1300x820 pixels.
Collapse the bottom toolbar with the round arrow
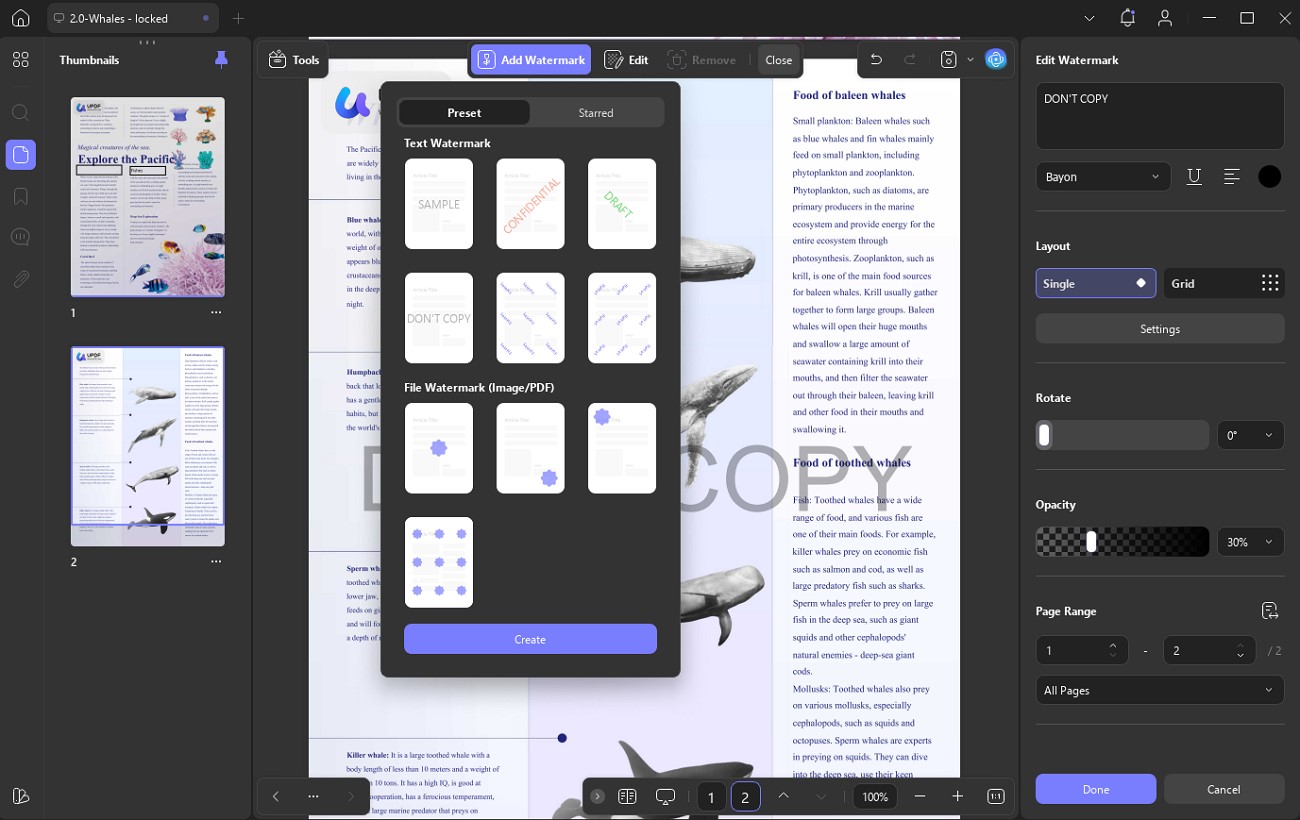coord(597,797)
